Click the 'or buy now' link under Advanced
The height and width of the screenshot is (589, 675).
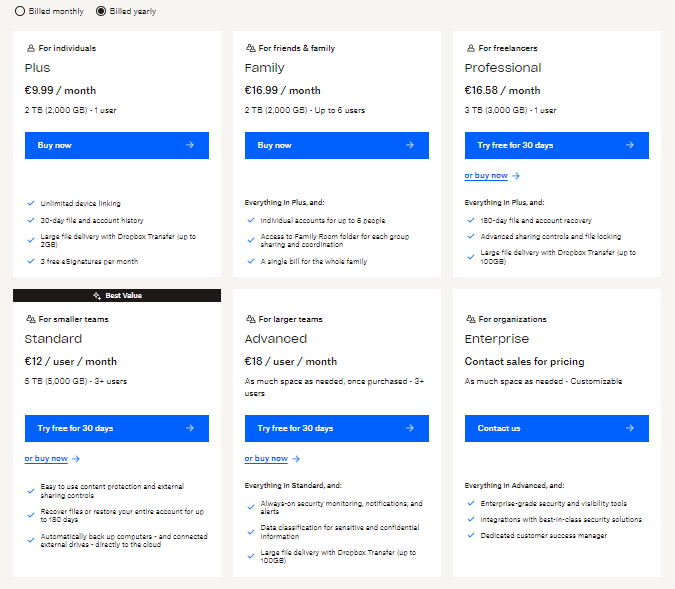[266, 459]
